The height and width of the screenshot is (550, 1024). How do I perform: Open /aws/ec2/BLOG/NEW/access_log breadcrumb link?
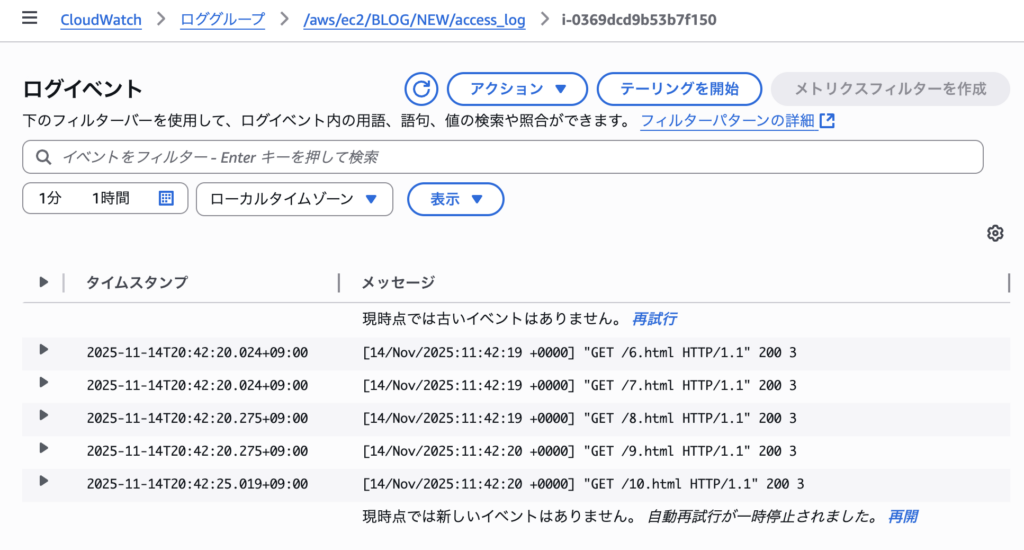point(414,20)
